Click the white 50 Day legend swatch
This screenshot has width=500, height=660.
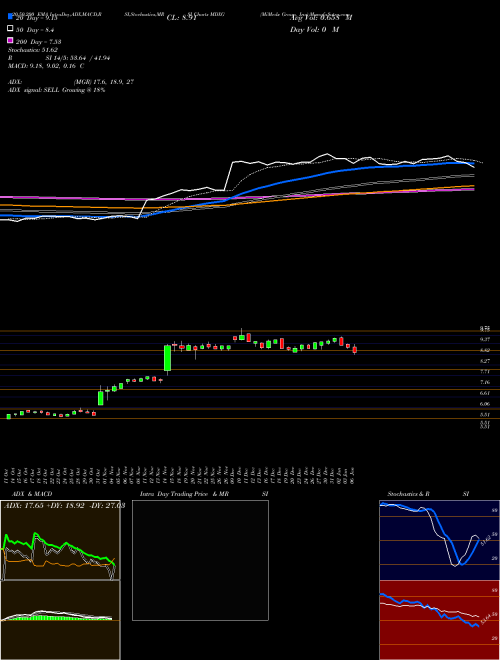[10, 29]
